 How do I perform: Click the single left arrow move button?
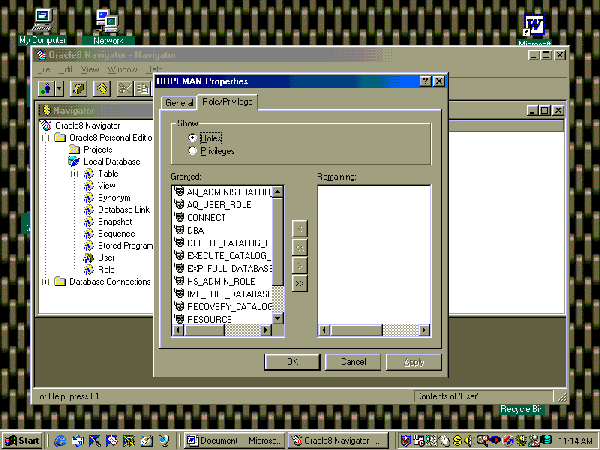click(x=300, y=229)
